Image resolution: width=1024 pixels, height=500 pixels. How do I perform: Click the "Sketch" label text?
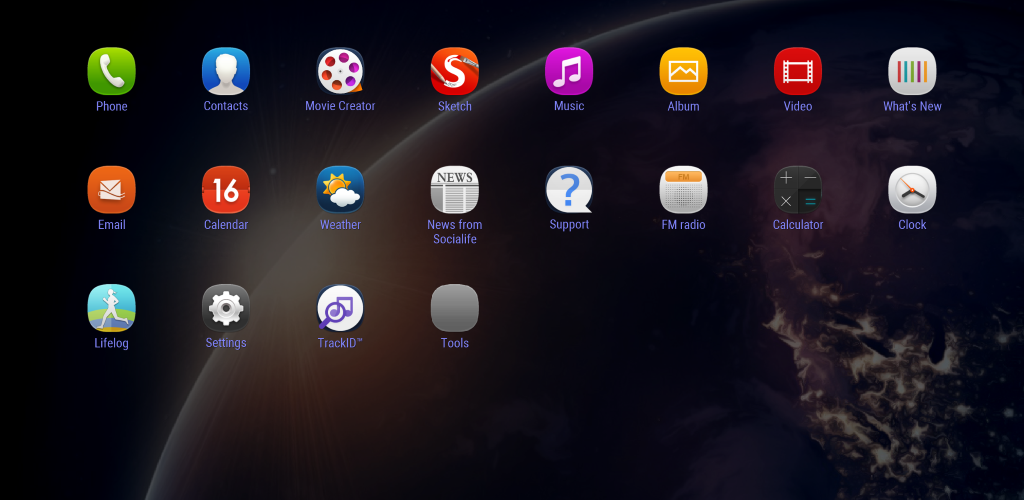pos(455,106)
